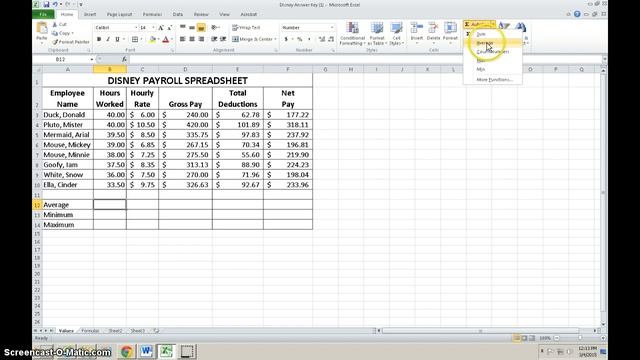Open the Number format dropdown
The image size is (640, 360).
[x=332, y=27]
